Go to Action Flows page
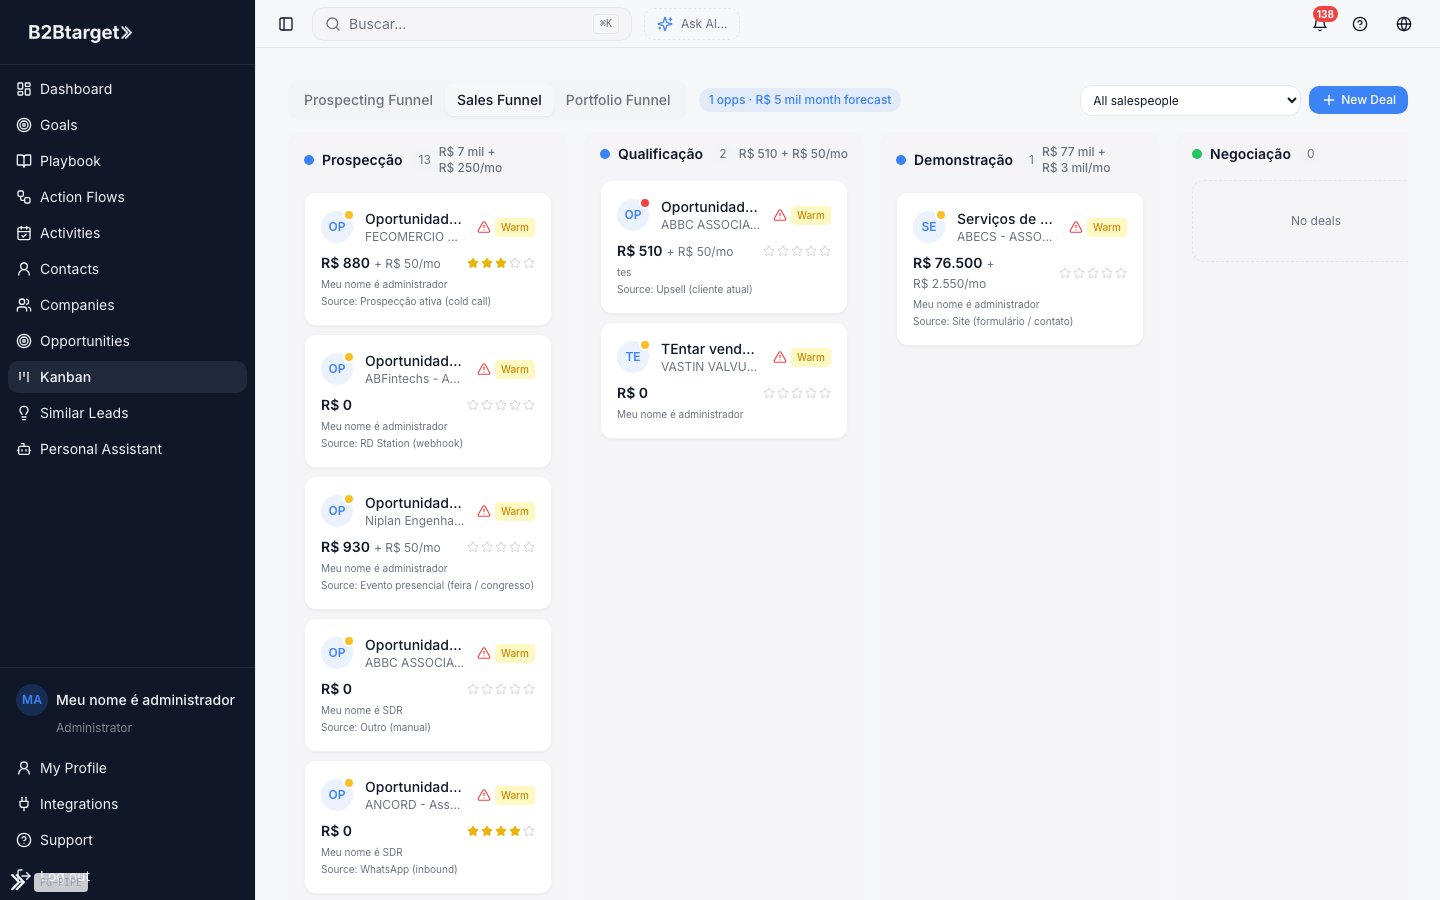The height and width of the screenshot is (900, 1440). pos(127,197)
